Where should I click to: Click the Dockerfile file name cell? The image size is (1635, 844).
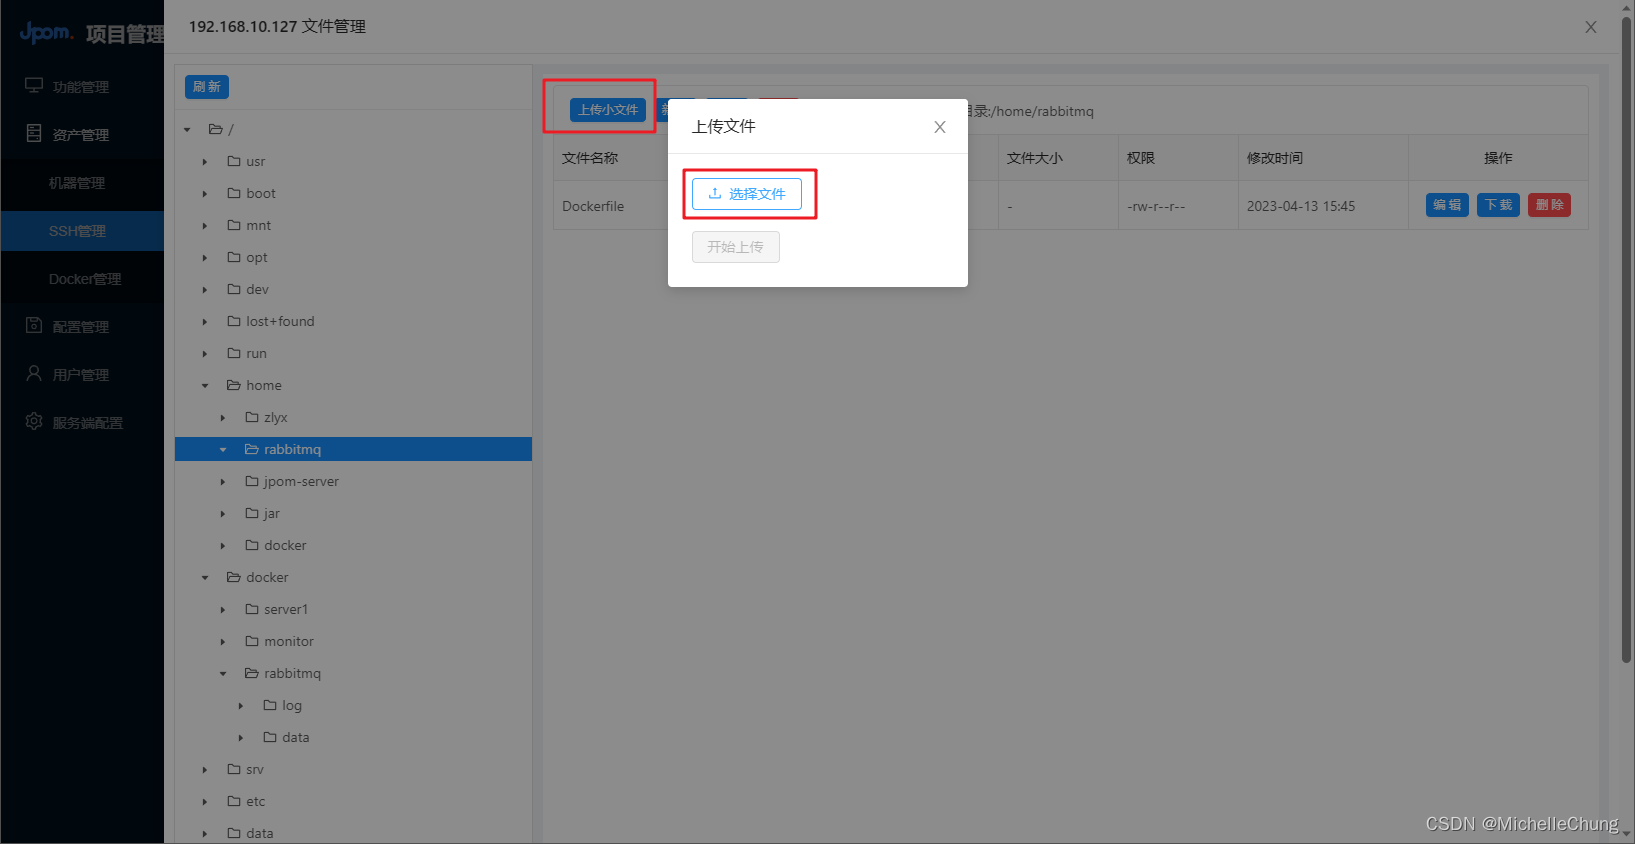point(593,206)
